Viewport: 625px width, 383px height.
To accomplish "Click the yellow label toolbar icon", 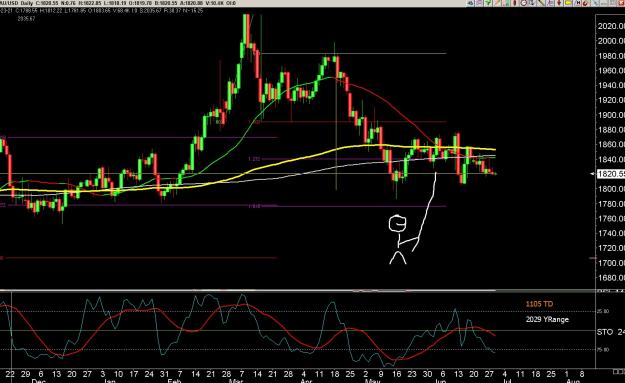I will 568,3.
